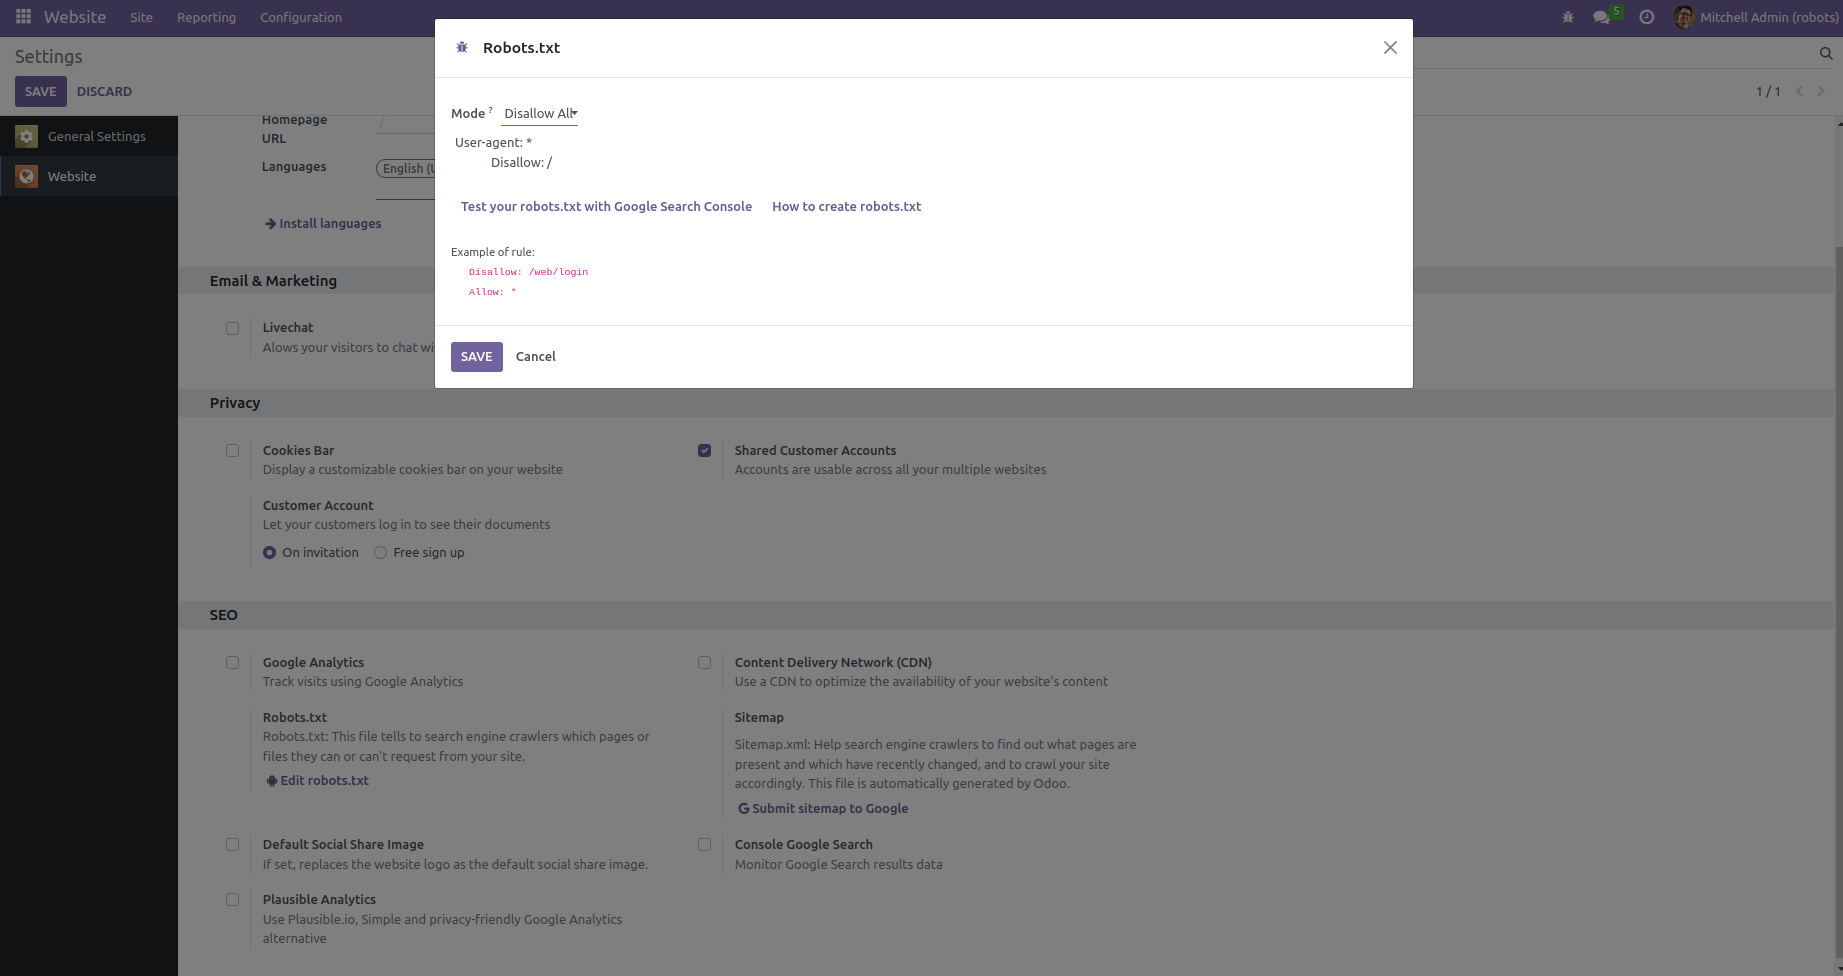
Task: Open the Site menu
Action: tap(141, 17)
